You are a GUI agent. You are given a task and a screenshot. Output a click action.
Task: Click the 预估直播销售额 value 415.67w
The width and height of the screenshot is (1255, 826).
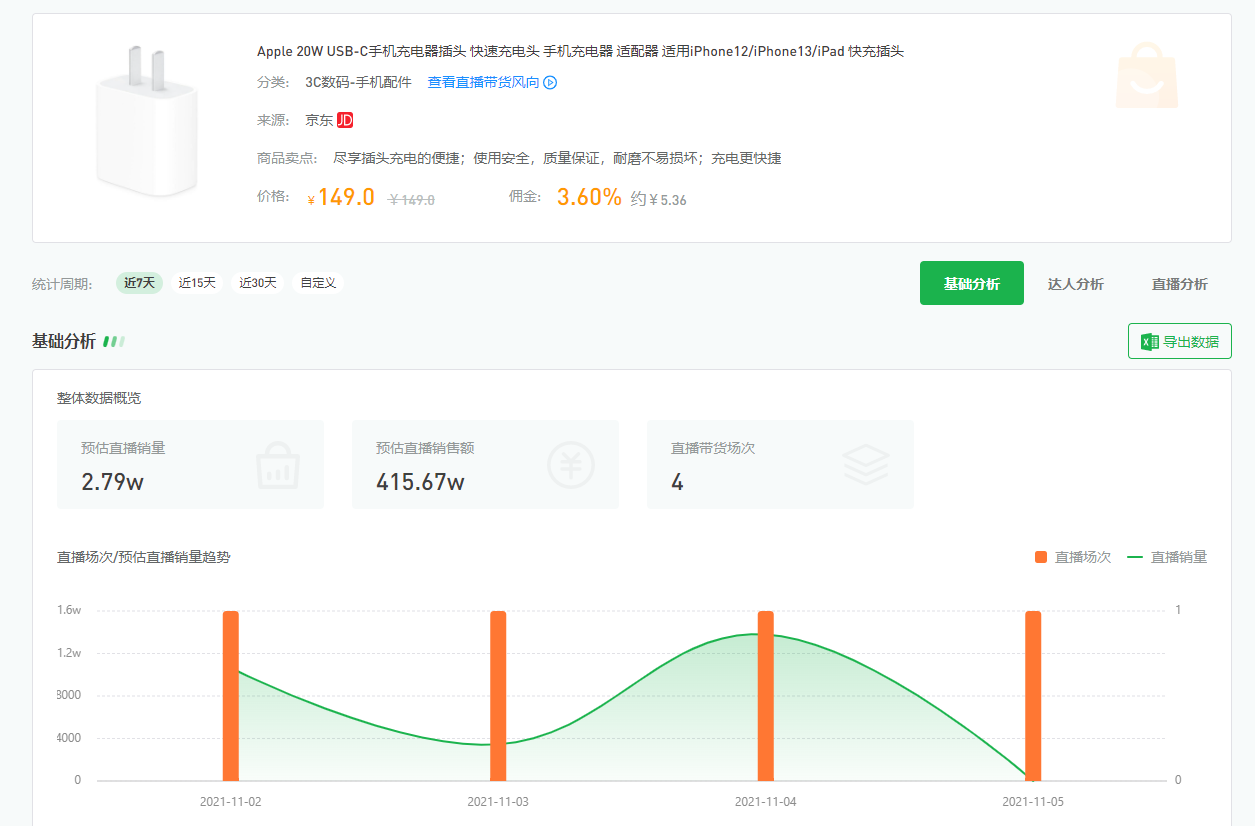[x=420, y=482]
